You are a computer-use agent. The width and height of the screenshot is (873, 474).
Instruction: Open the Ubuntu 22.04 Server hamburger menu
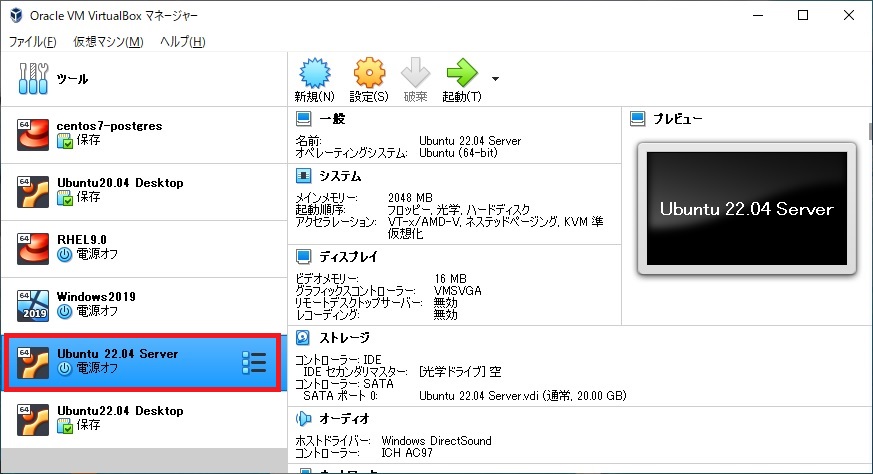tap(254, 362)
